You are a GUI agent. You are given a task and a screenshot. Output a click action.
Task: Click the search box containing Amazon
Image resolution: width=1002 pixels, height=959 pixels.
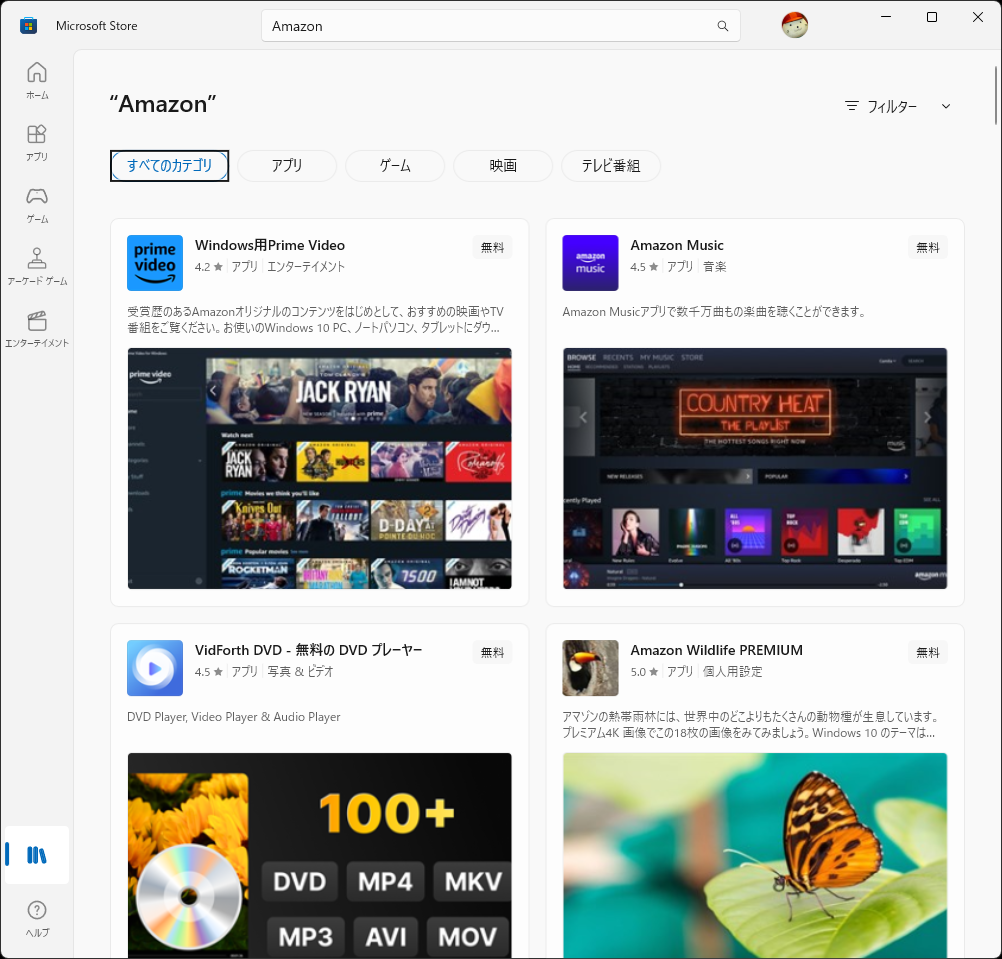click(500, 26)
